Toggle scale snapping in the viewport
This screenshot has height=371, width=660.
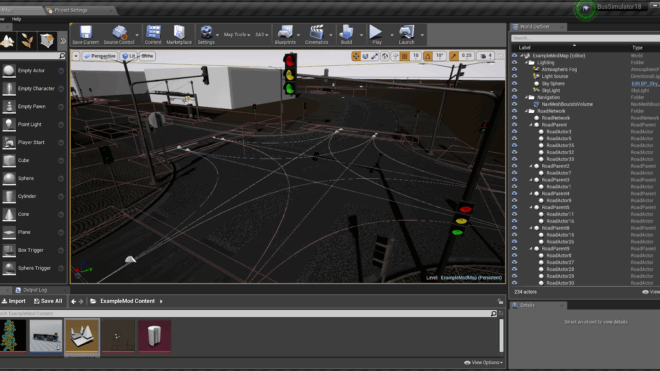coord(454,56)
